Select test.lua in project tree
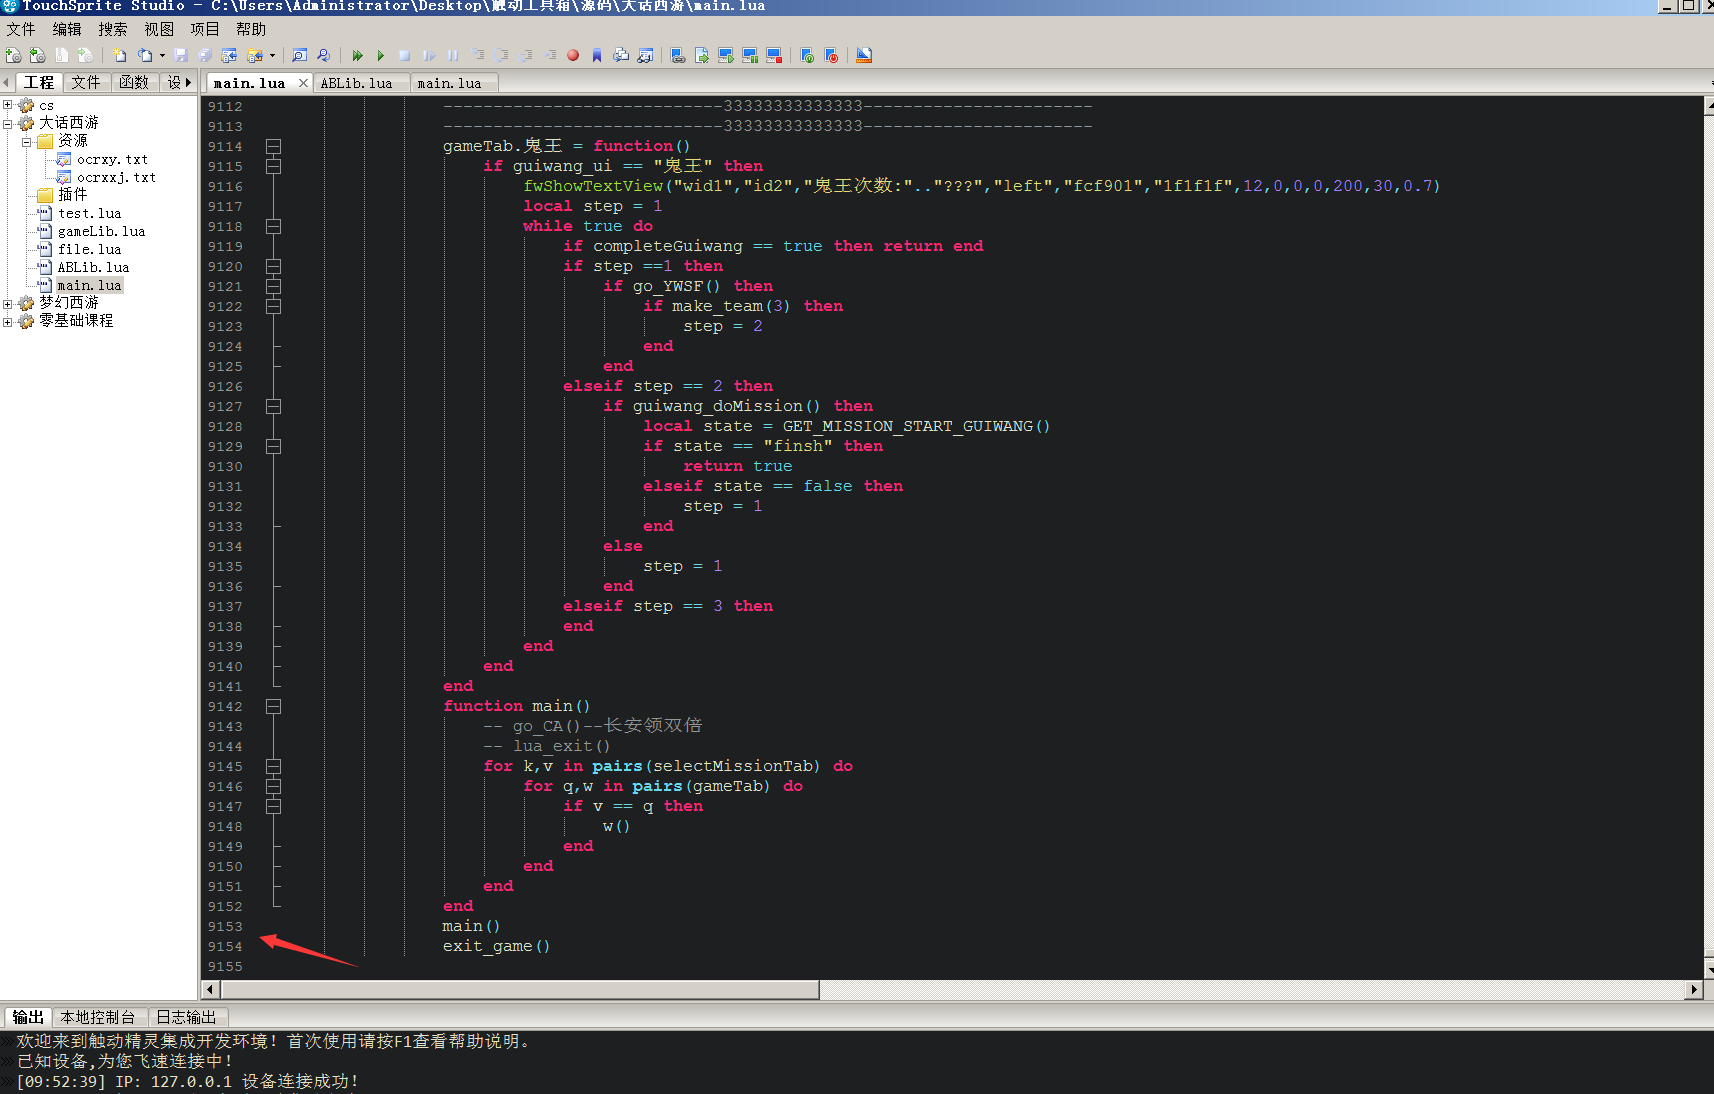Image resolution: width=1714 pixels, height=1094 pixels. pyautogui.click(x=89, y=213)
